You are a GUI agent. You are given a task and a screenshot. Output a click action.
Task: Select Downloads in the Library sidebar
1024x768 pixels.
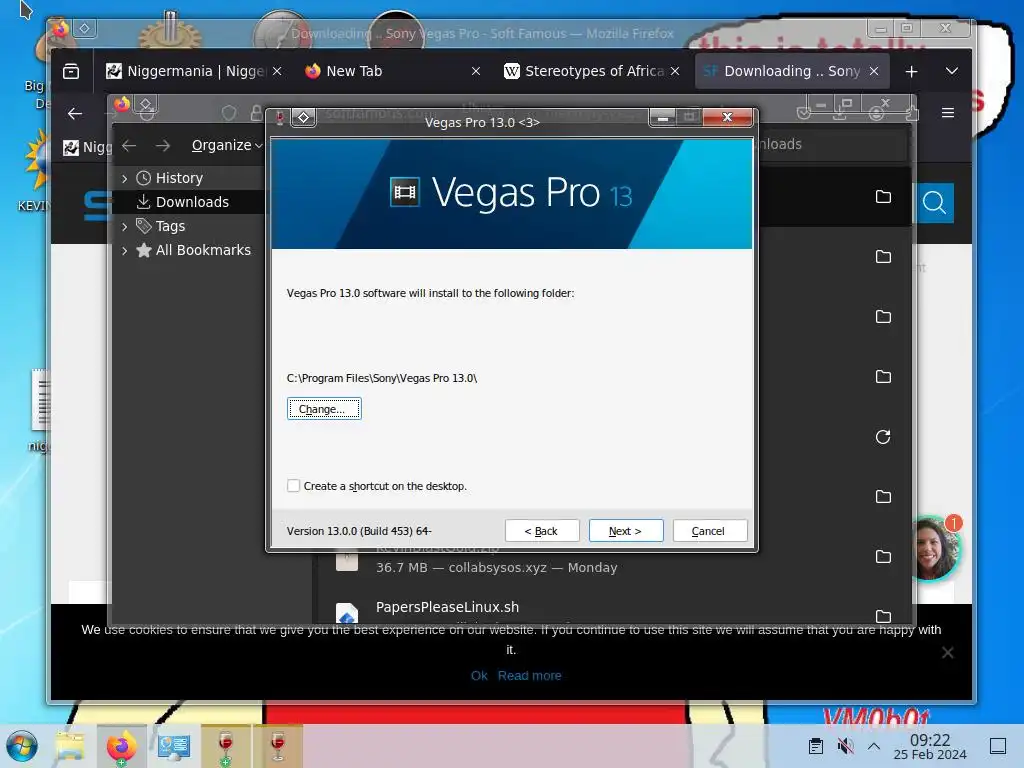(188, 202)
